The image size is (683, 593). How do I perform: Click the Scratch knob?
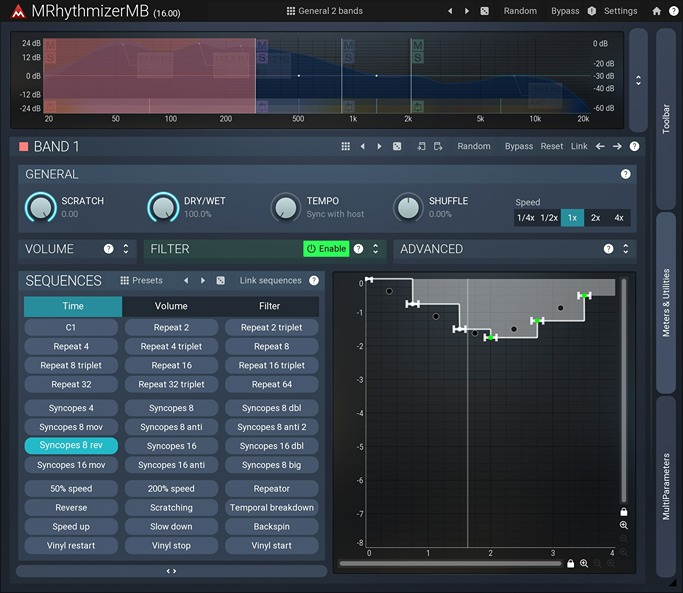point(41,208)
